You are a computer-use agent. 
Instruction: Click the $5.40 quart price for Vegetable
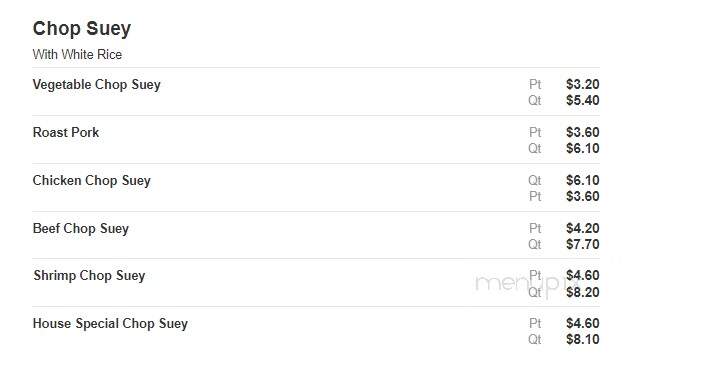click(582, 100)
